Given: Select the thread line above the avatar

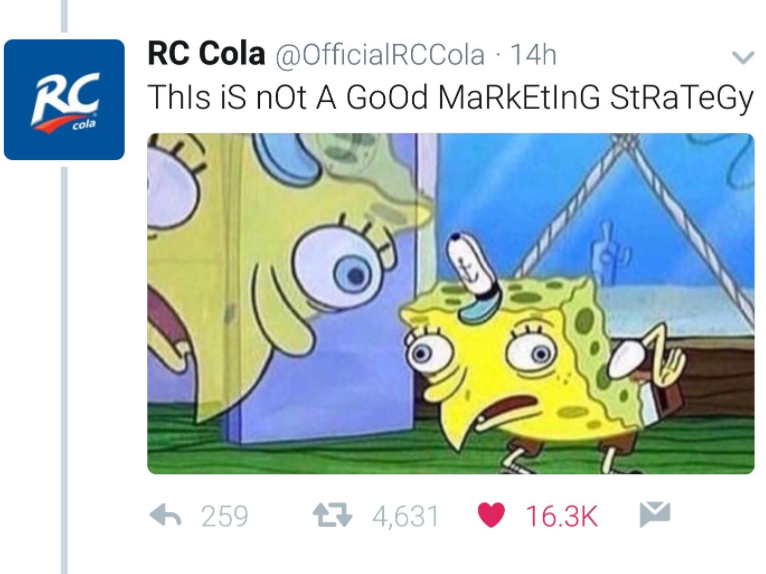Looking at the screenshot, I should point(64,17).
